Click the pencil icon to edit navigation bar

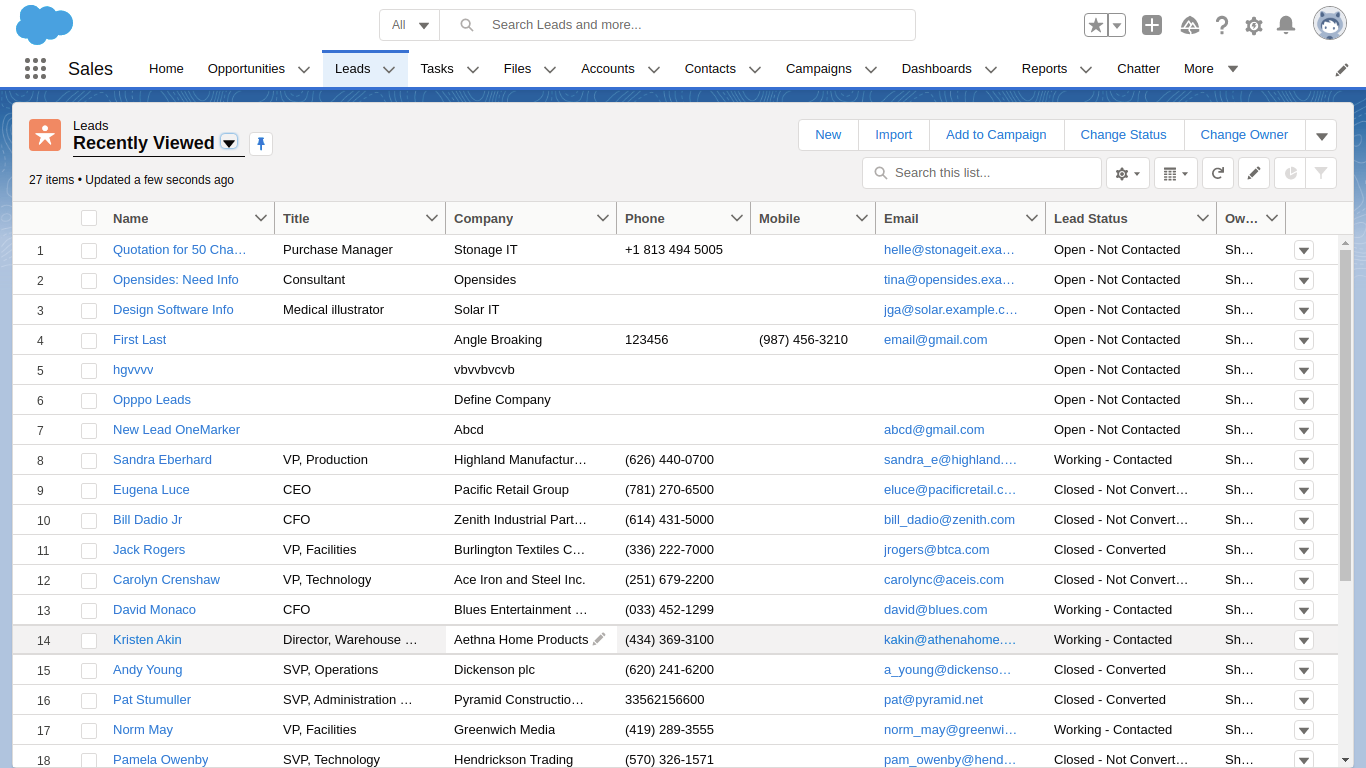pos(1342,70)
